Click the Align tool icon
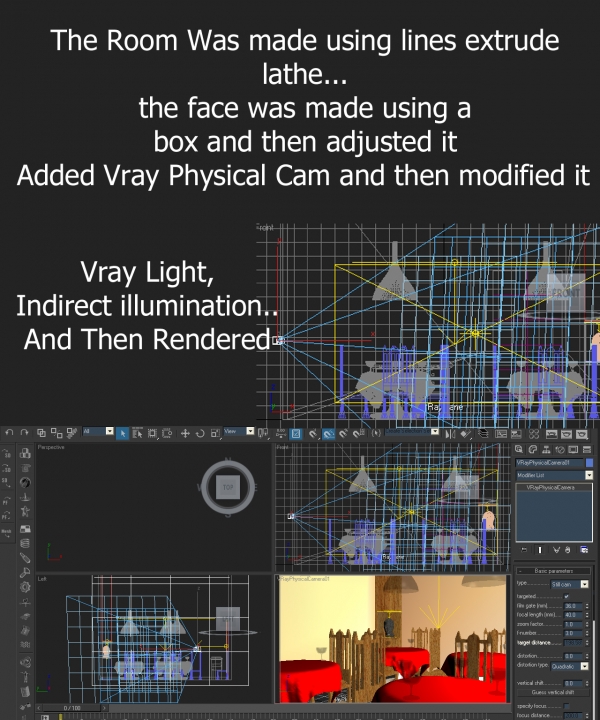Screen dimensions: 600x720 465,433
